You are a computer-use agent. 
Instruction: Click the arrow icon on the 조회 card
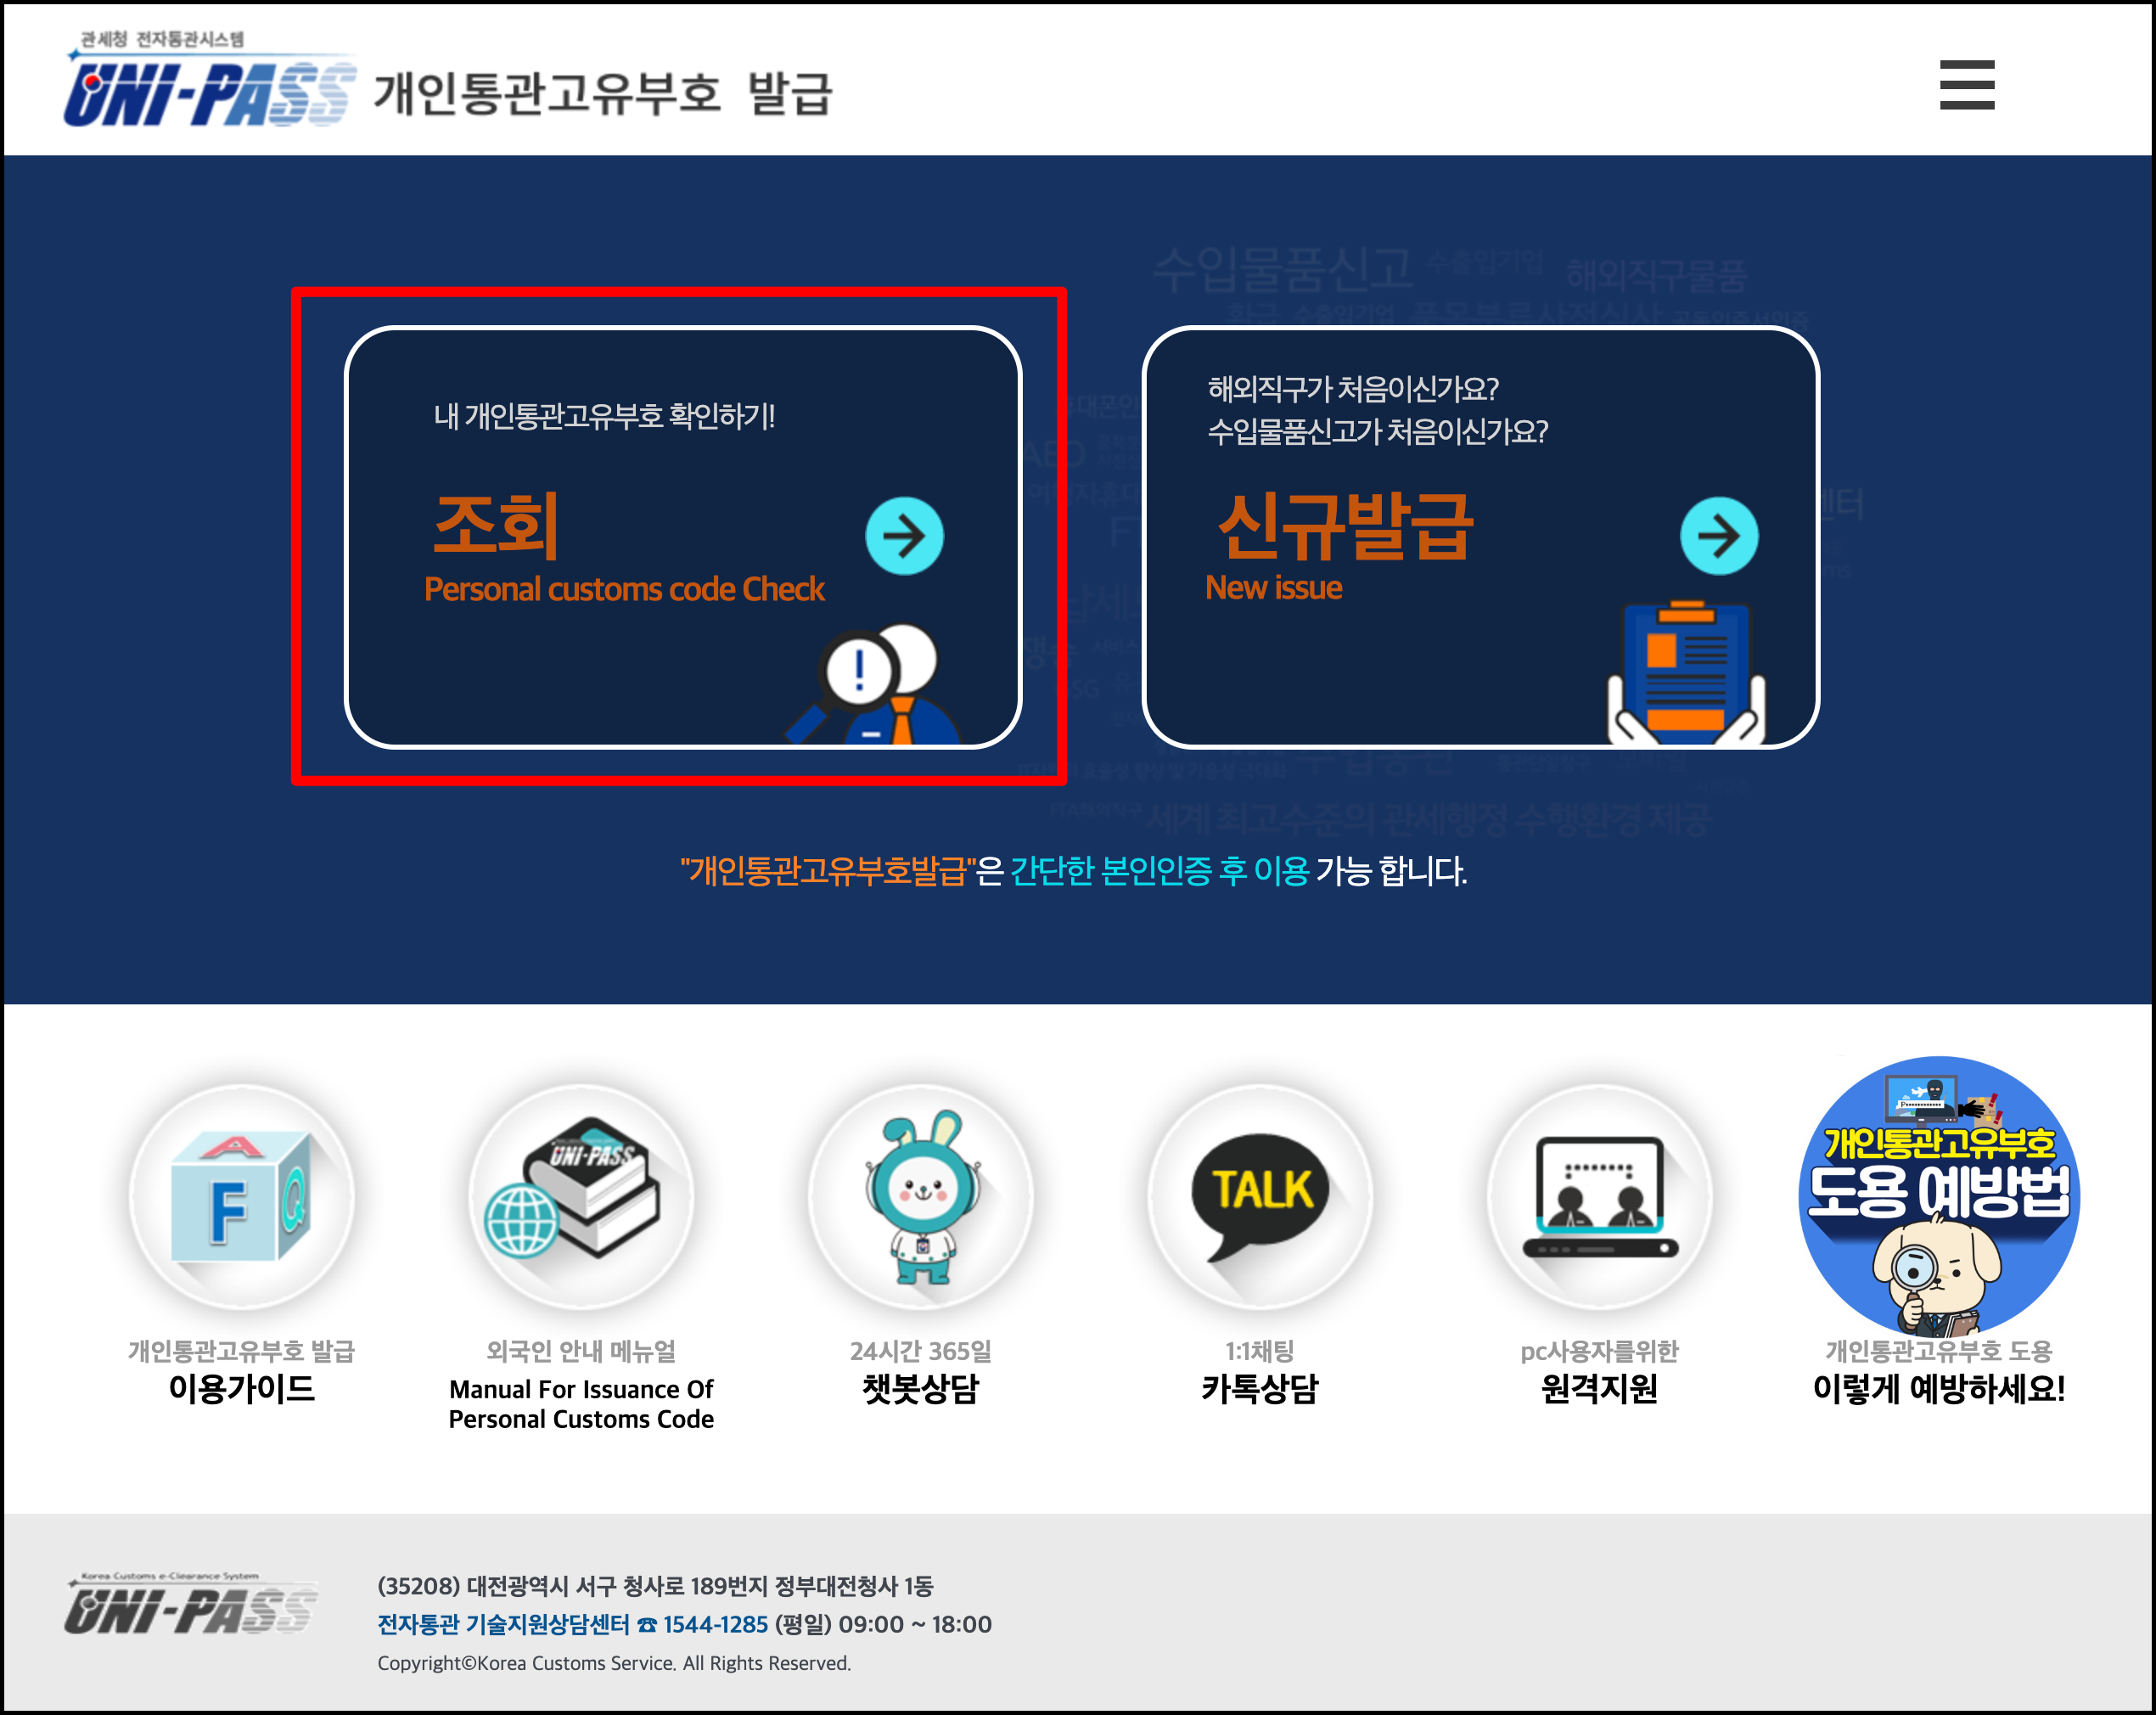tap(904, 536)
